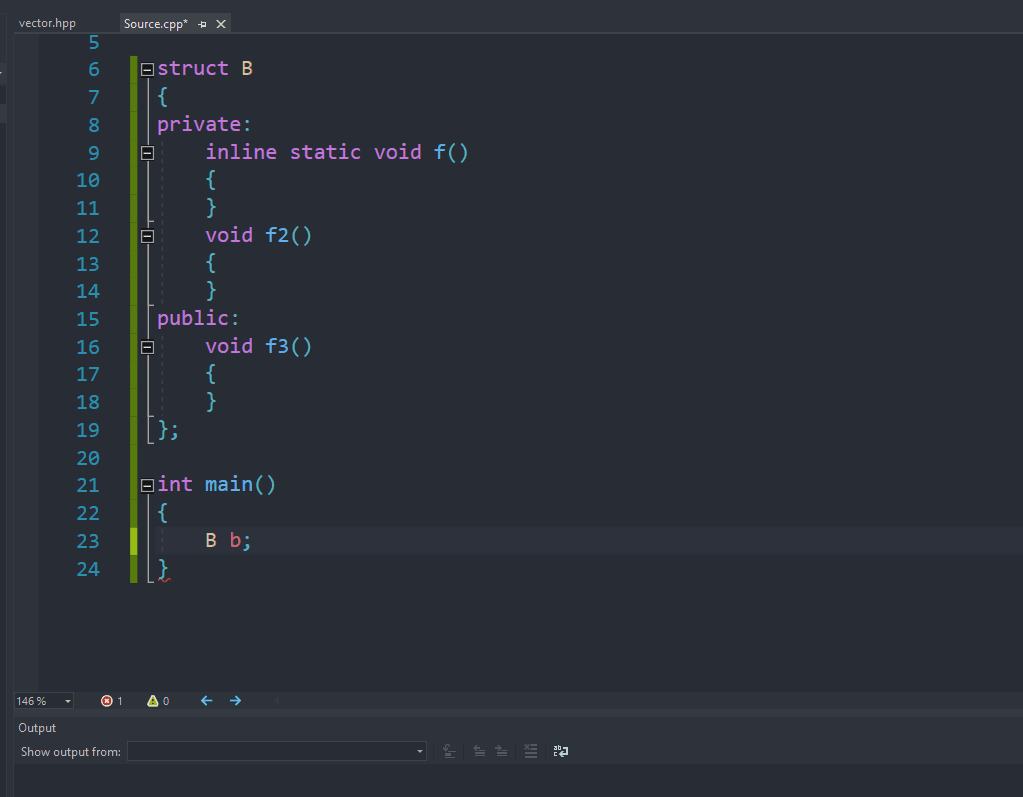This screenshot has height=797, width=1023.
Task: Click line number 23 in gutter
Action: 88,541
